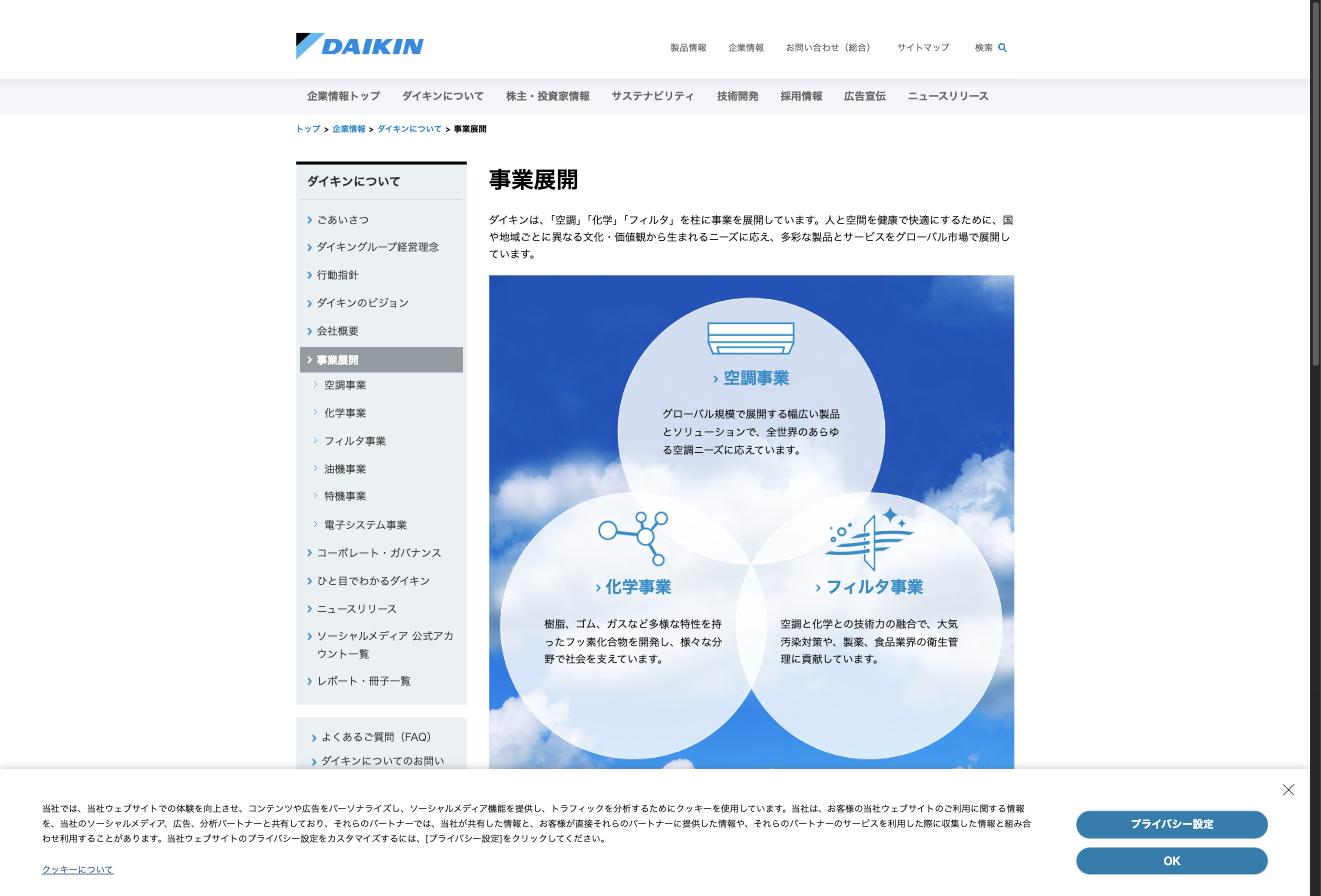Go to トップ in breadcrumb
The height and width of the screenshot is (896, 1321).
[x=308, y=129]
